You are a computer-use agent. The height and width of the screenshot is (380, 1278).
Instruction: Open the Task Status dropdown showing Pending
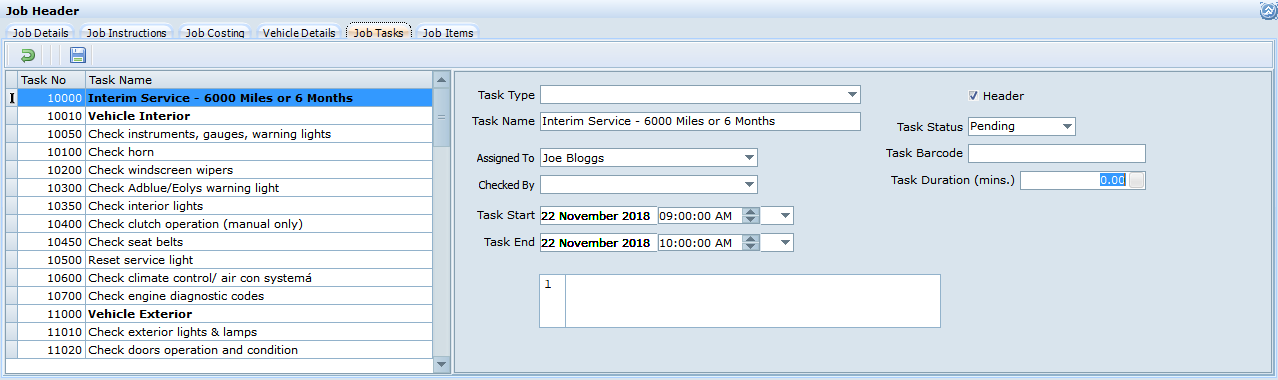coord(1067,127)
